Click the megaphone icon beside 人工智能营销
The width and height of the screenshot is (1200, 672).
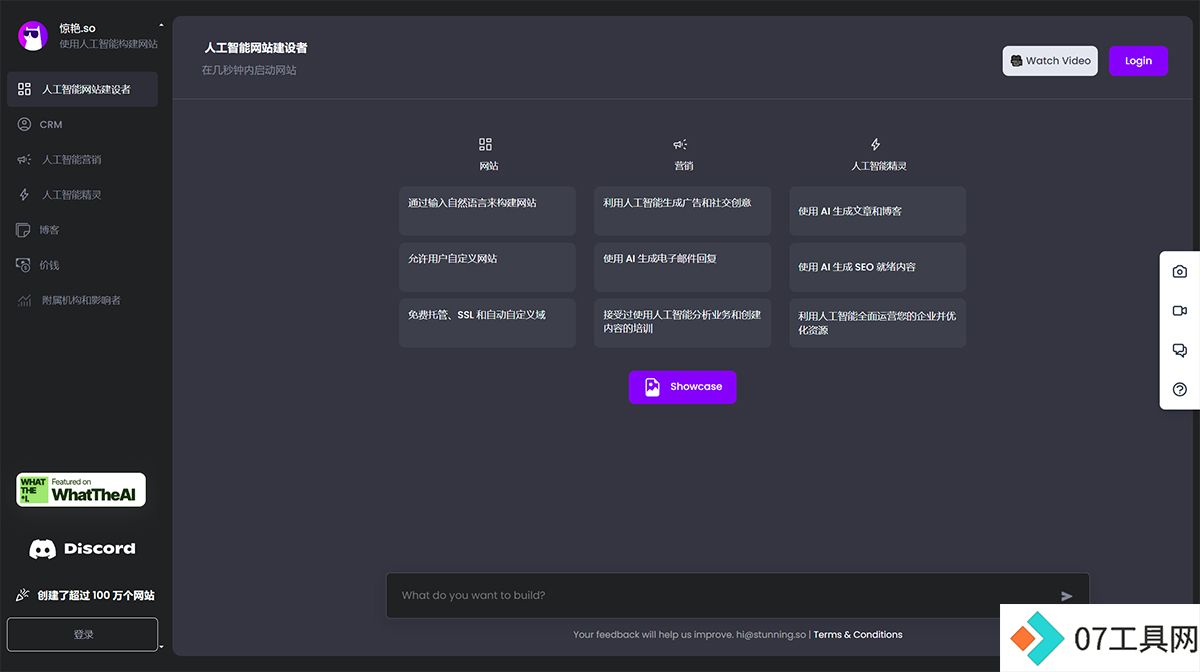point(24,159)
